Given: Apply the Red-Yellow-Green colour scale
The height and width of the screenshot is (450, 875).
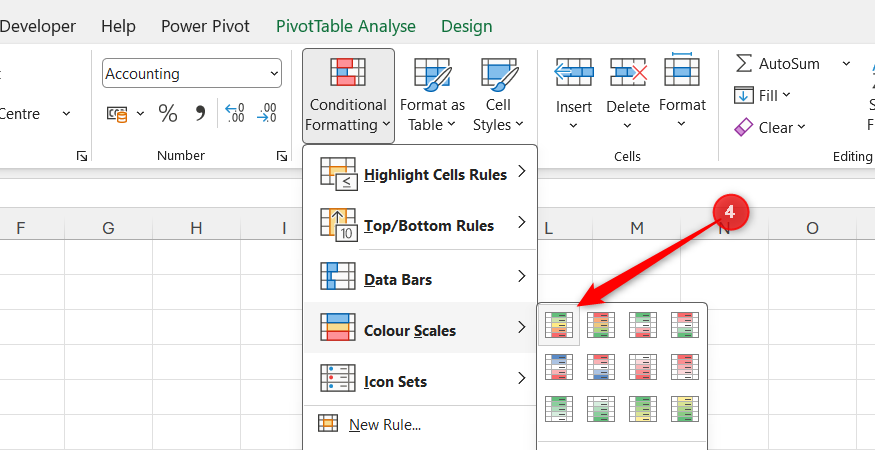Looking at the screenshot, I should pos(601,325).
